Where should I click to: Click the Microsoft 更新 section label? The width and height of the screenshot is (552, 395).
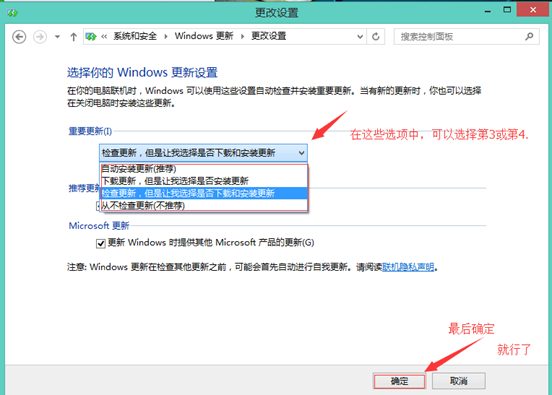[99, 226]
